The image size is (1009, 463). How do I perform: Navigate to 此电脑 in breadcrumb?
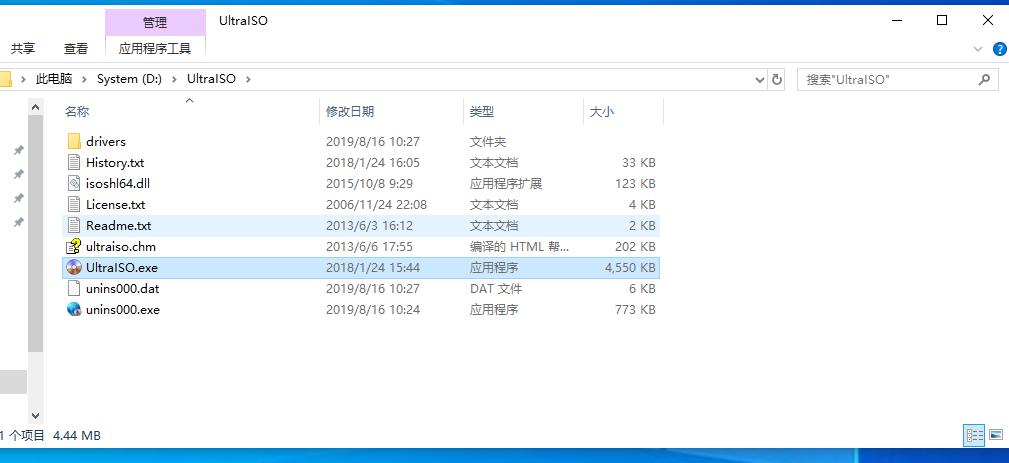[x=54, y=79]
